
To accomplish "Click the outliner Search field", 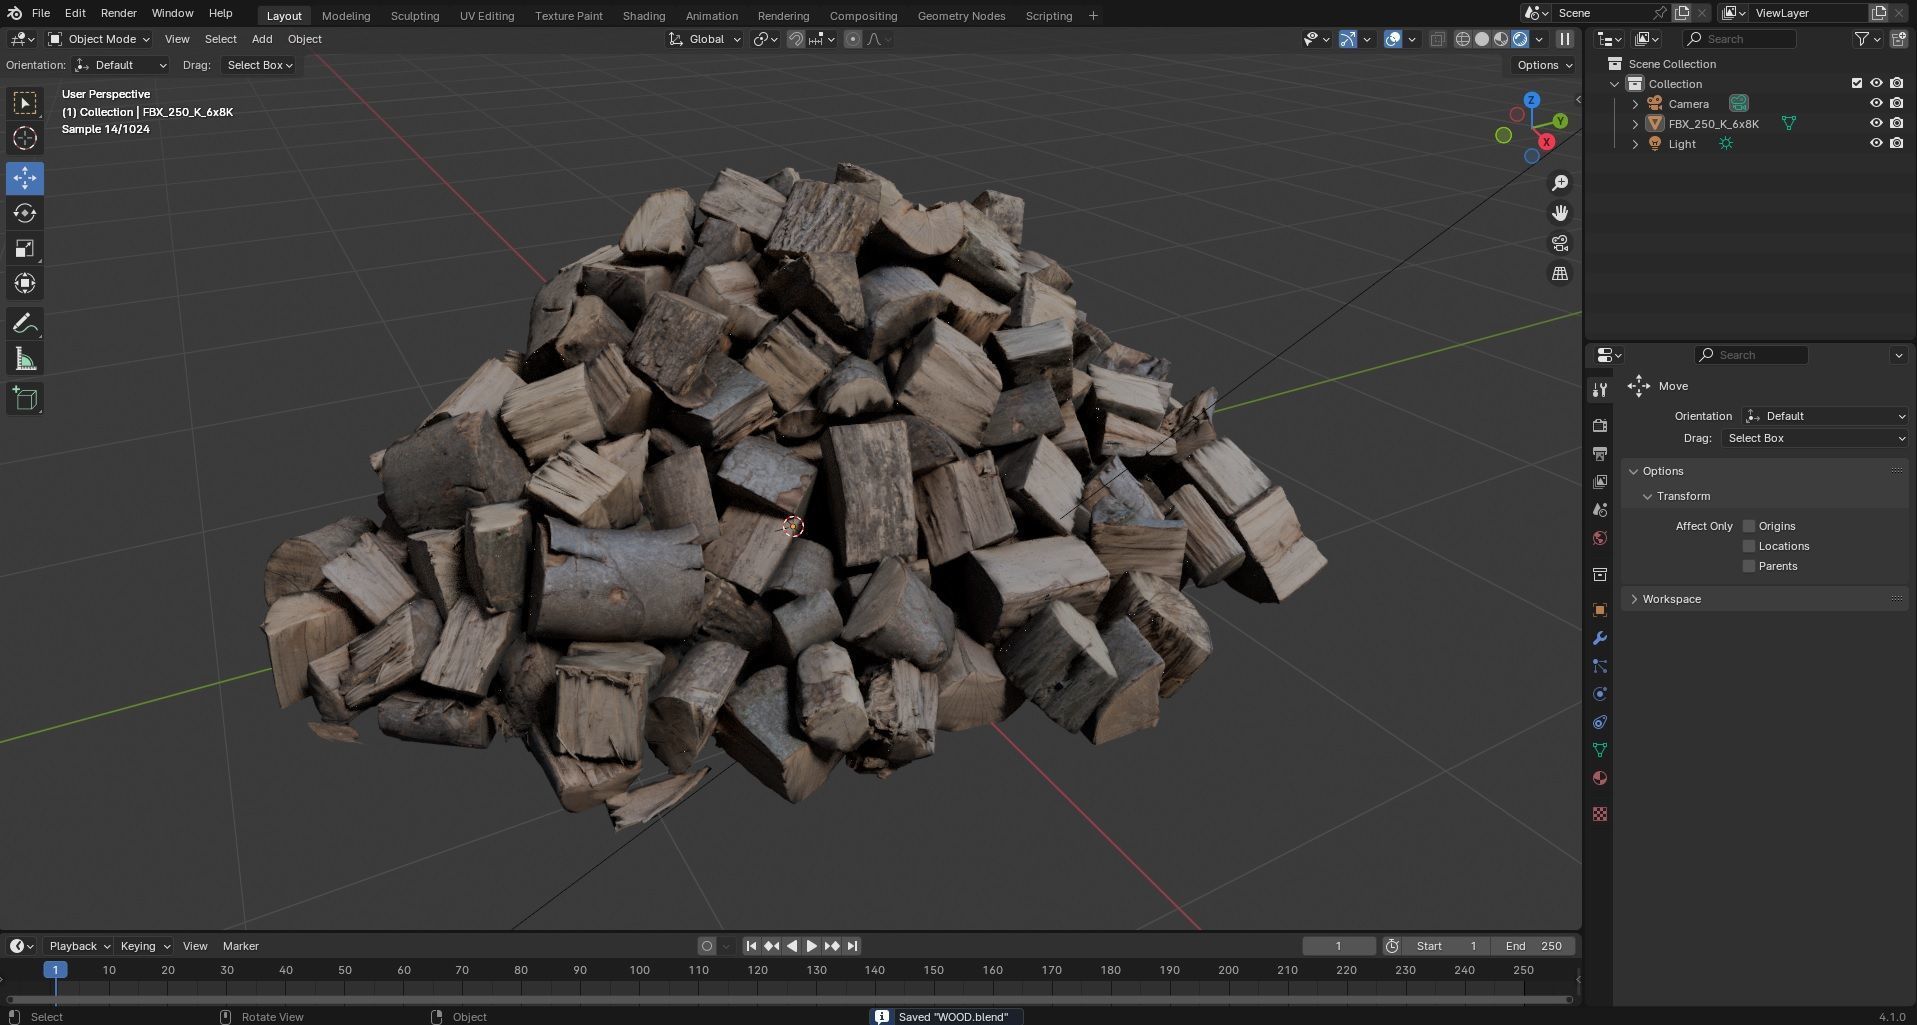I will [1739, 39].
